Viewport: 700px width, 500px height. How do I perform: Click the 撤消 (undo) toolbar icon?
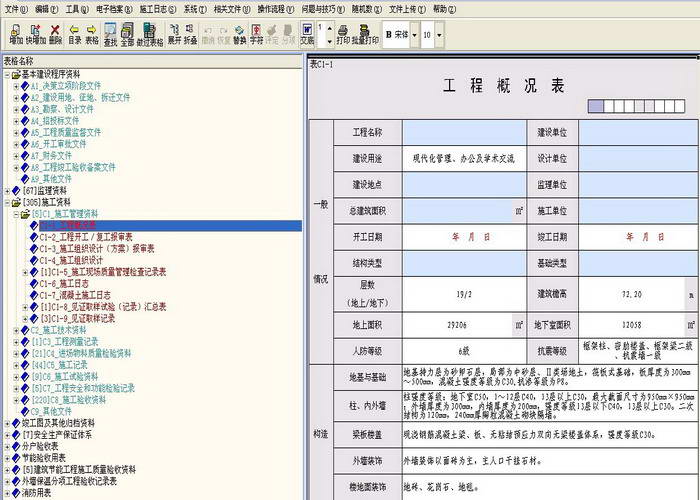click(208, 34)
